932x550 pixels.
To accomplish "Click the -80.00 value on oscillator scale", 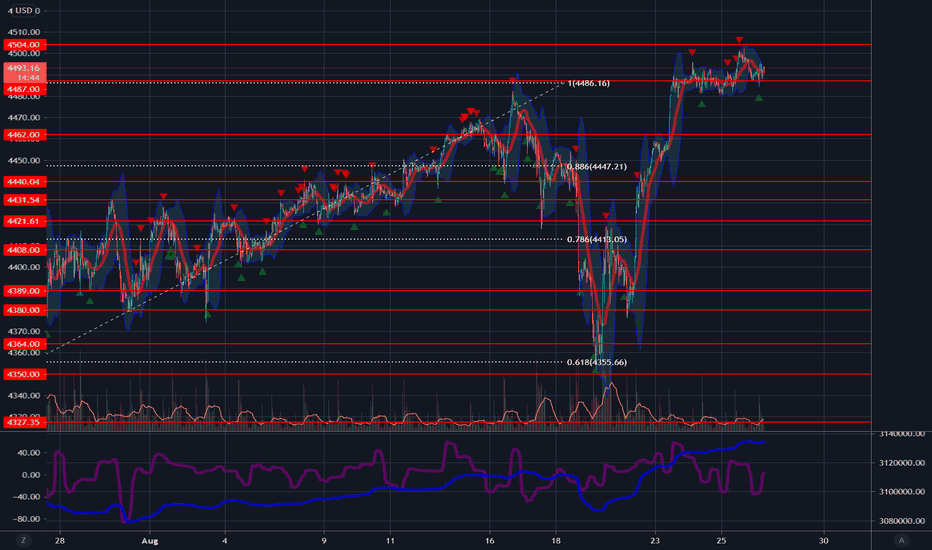I will pos(28,519).
